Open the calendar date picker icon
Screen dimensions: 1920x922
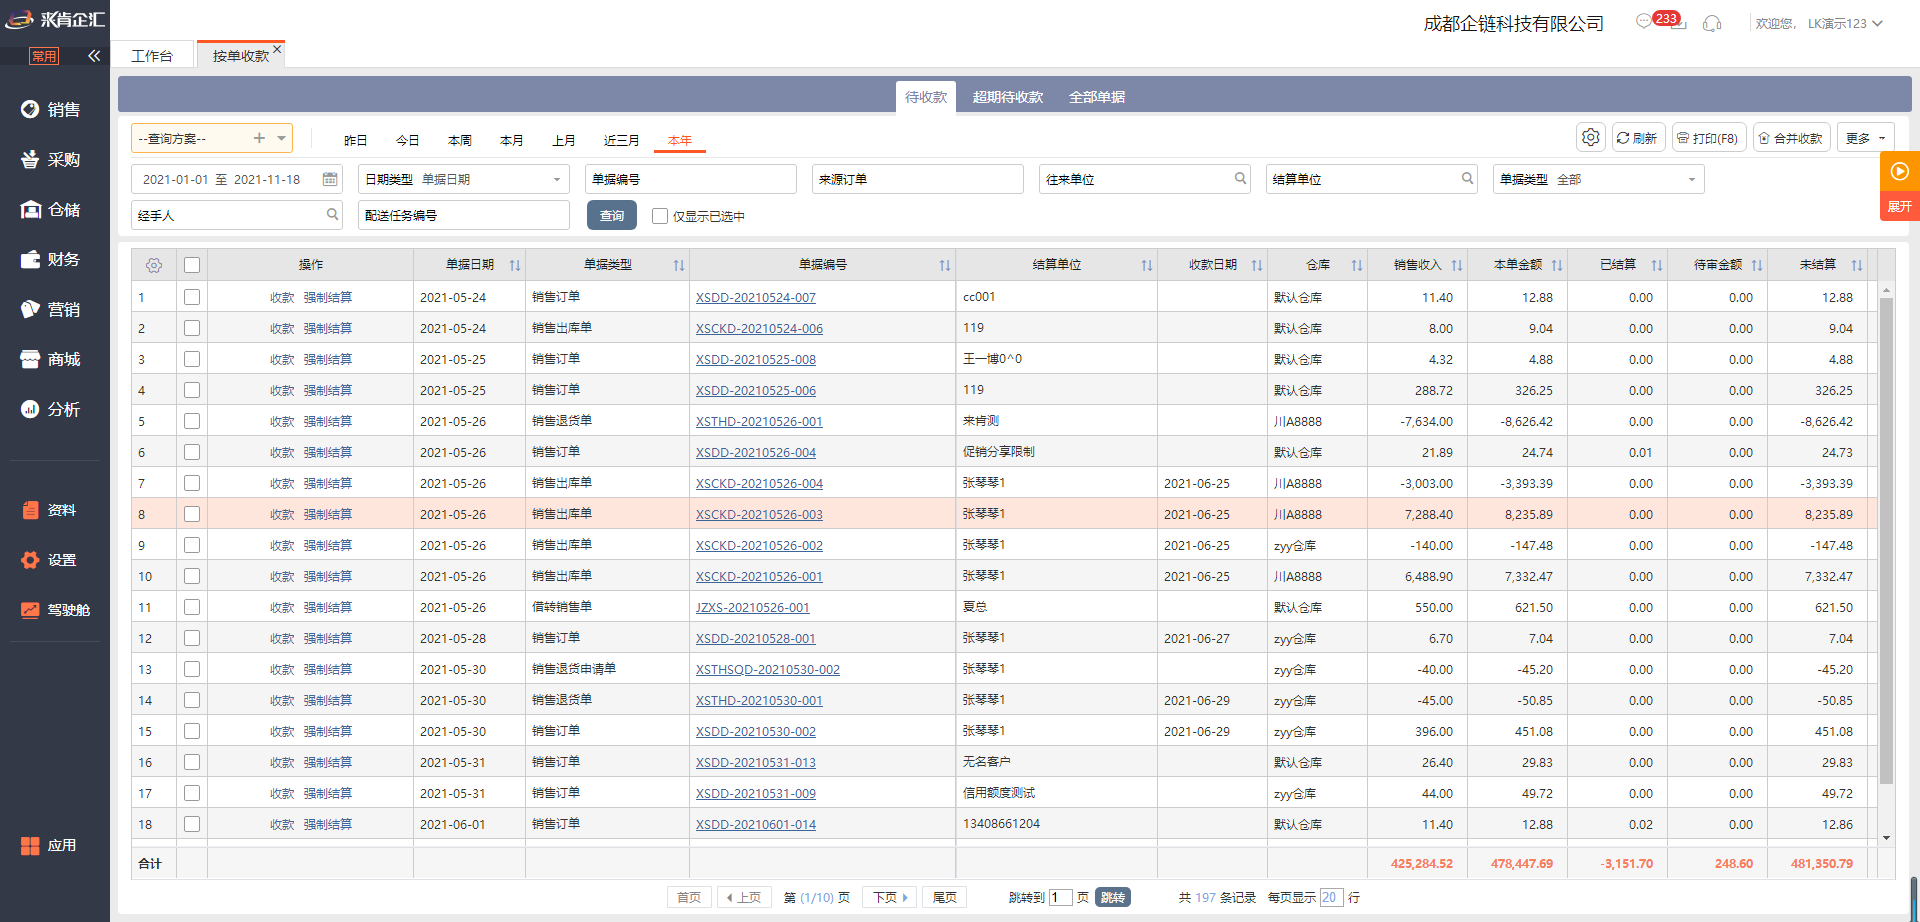[x=330, y=179]
